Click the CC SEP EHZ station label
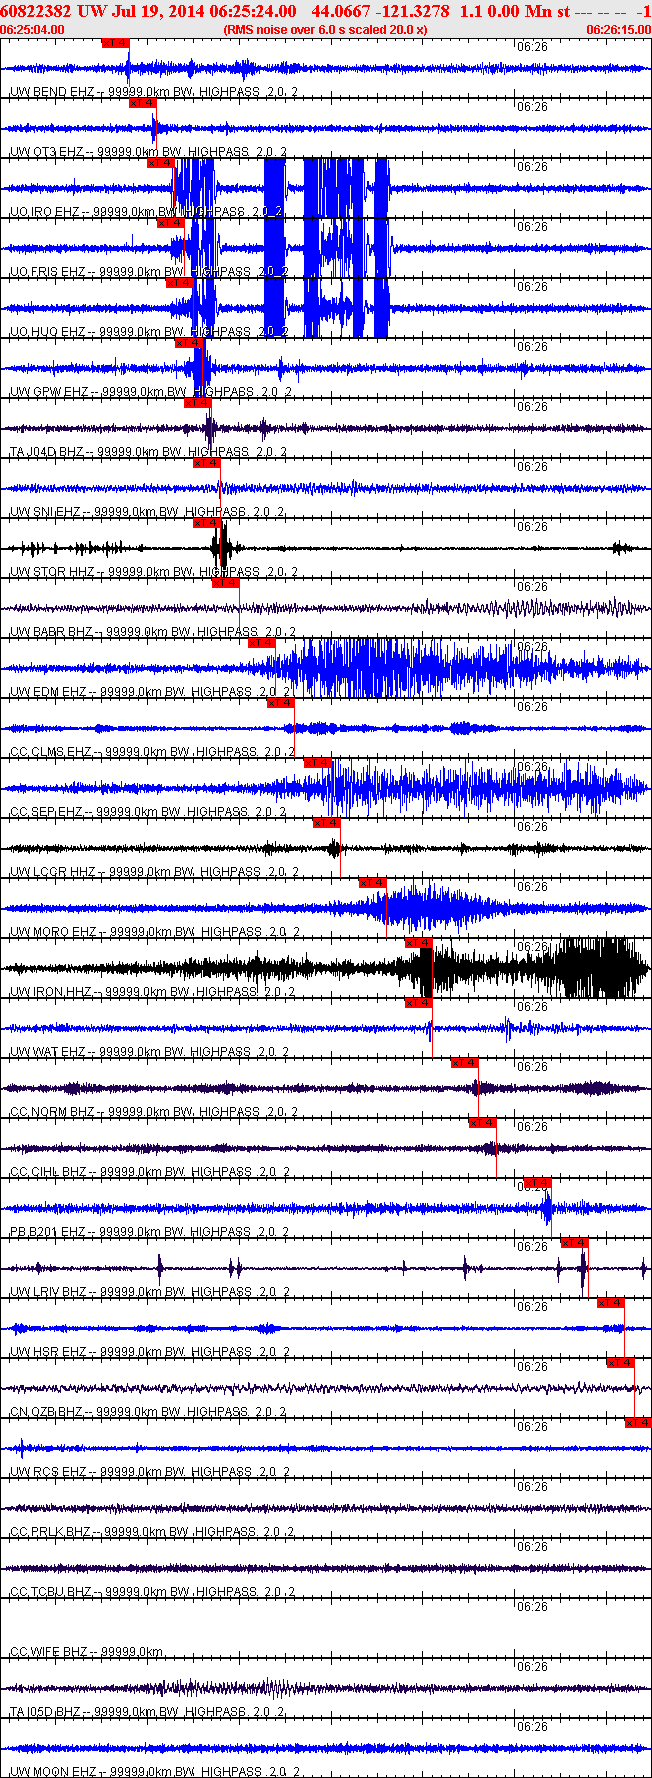652x1778 pixels. click(148, 812)
